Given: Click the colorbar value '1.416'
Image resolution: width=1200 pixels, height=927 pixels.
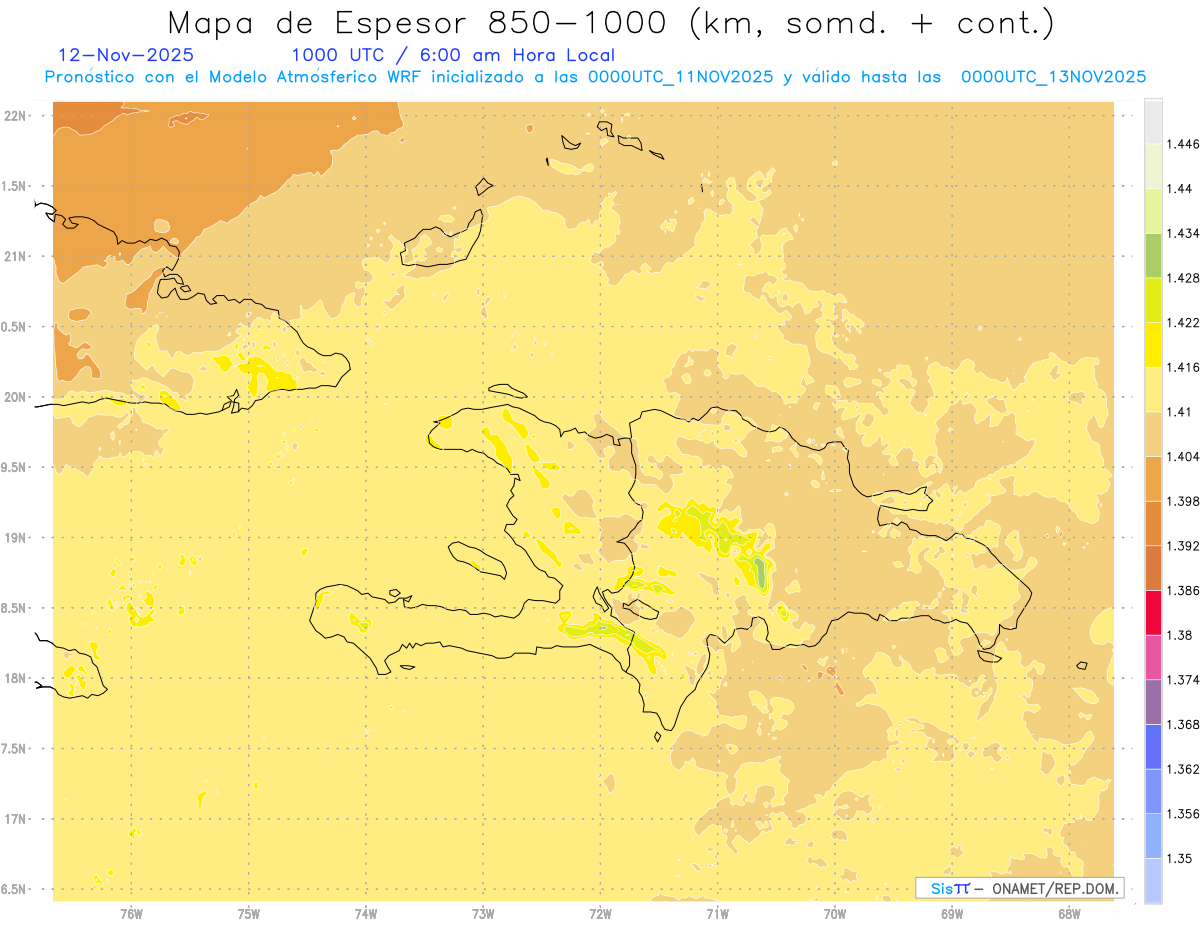Looking at the screenshot, I should click(x=1185, y=367).
